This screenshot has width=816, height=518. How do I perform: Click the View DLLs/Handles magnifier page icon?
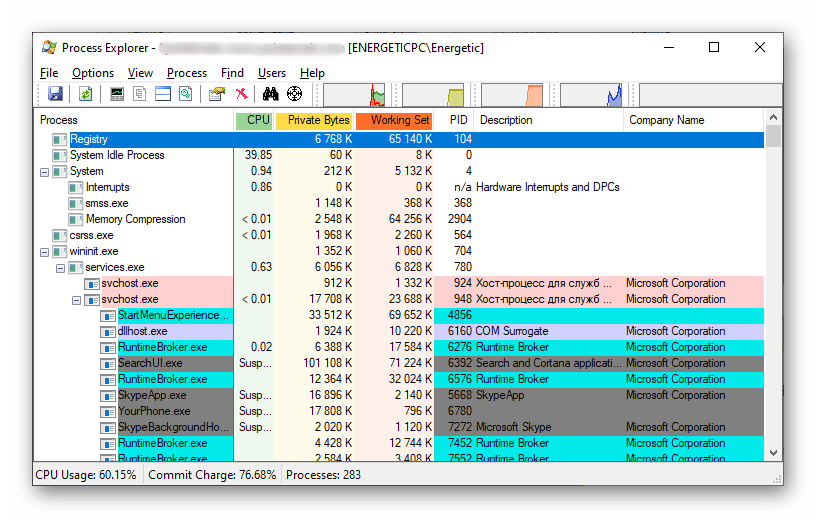tap(186, 94)
